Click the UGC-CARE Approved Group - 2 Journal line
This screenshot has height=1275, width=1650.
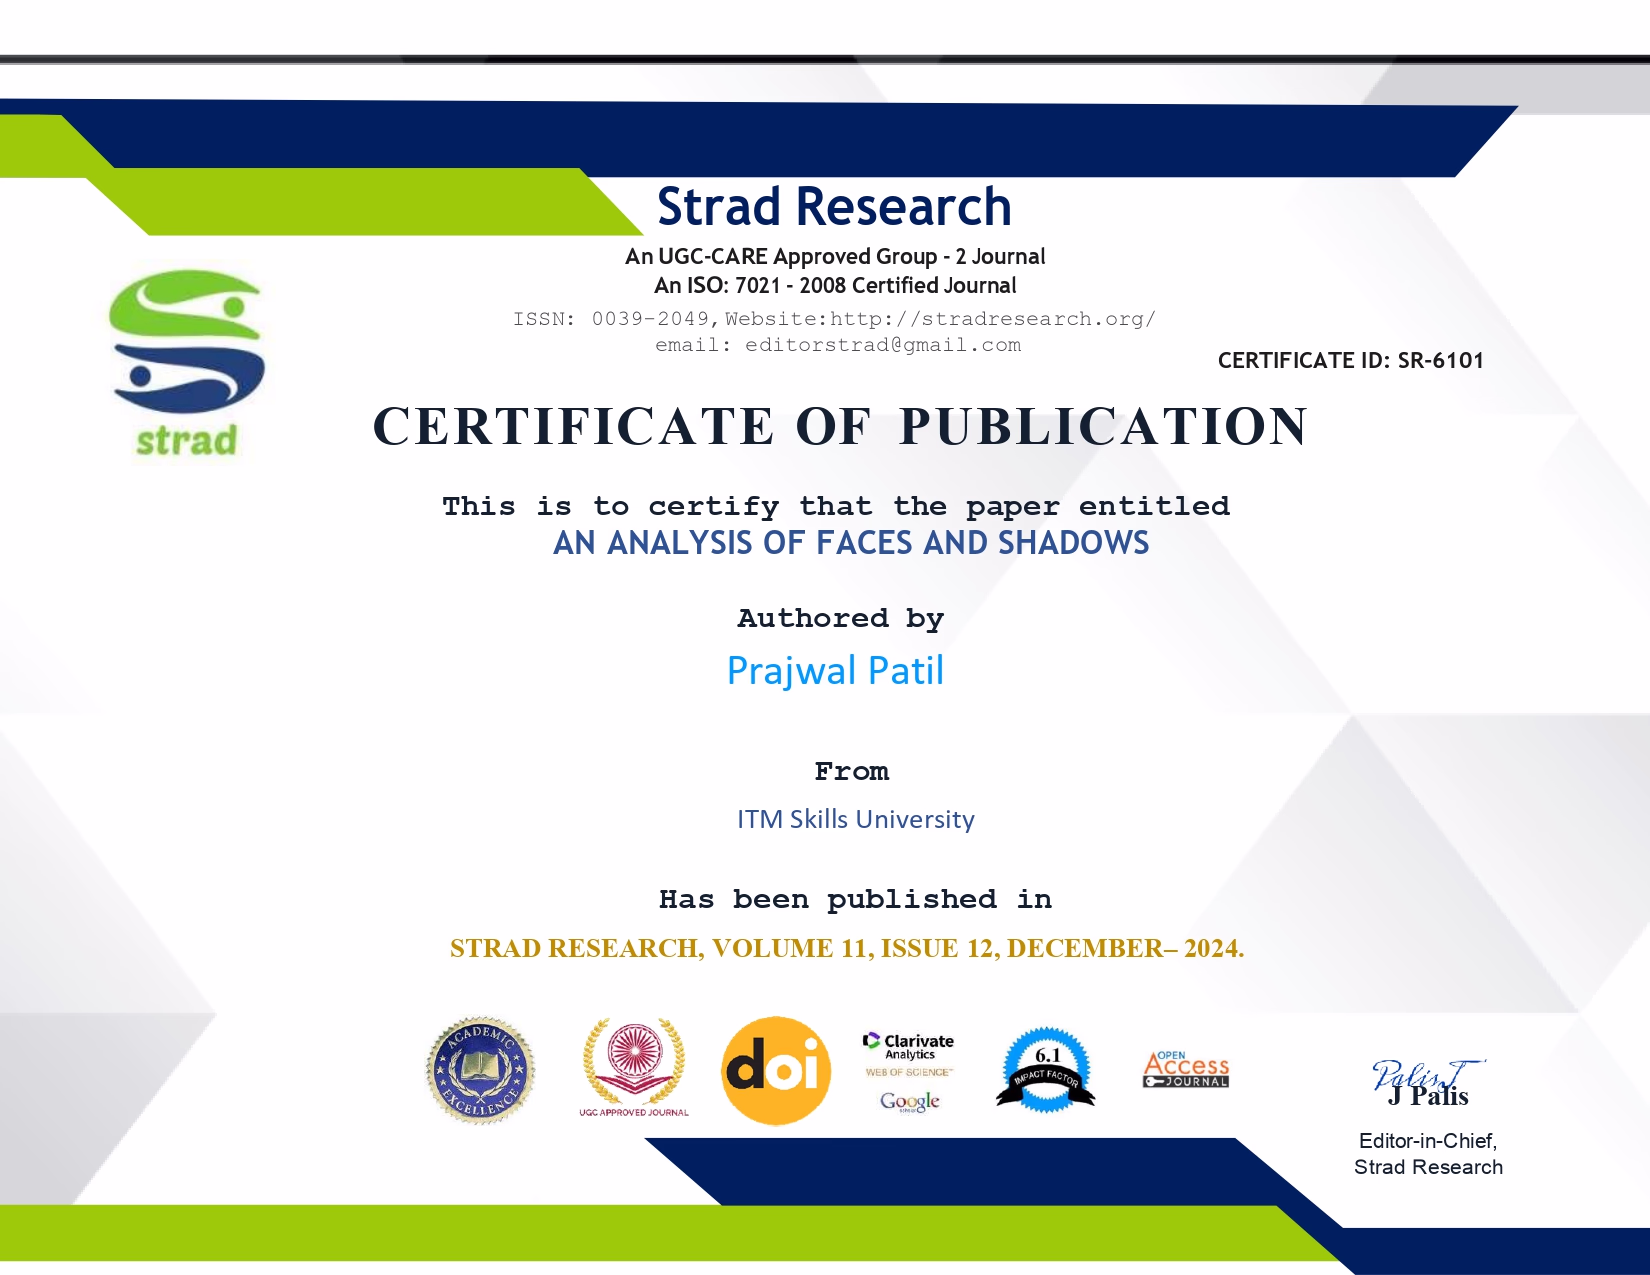pyautogui.click(x=835, y=257)
